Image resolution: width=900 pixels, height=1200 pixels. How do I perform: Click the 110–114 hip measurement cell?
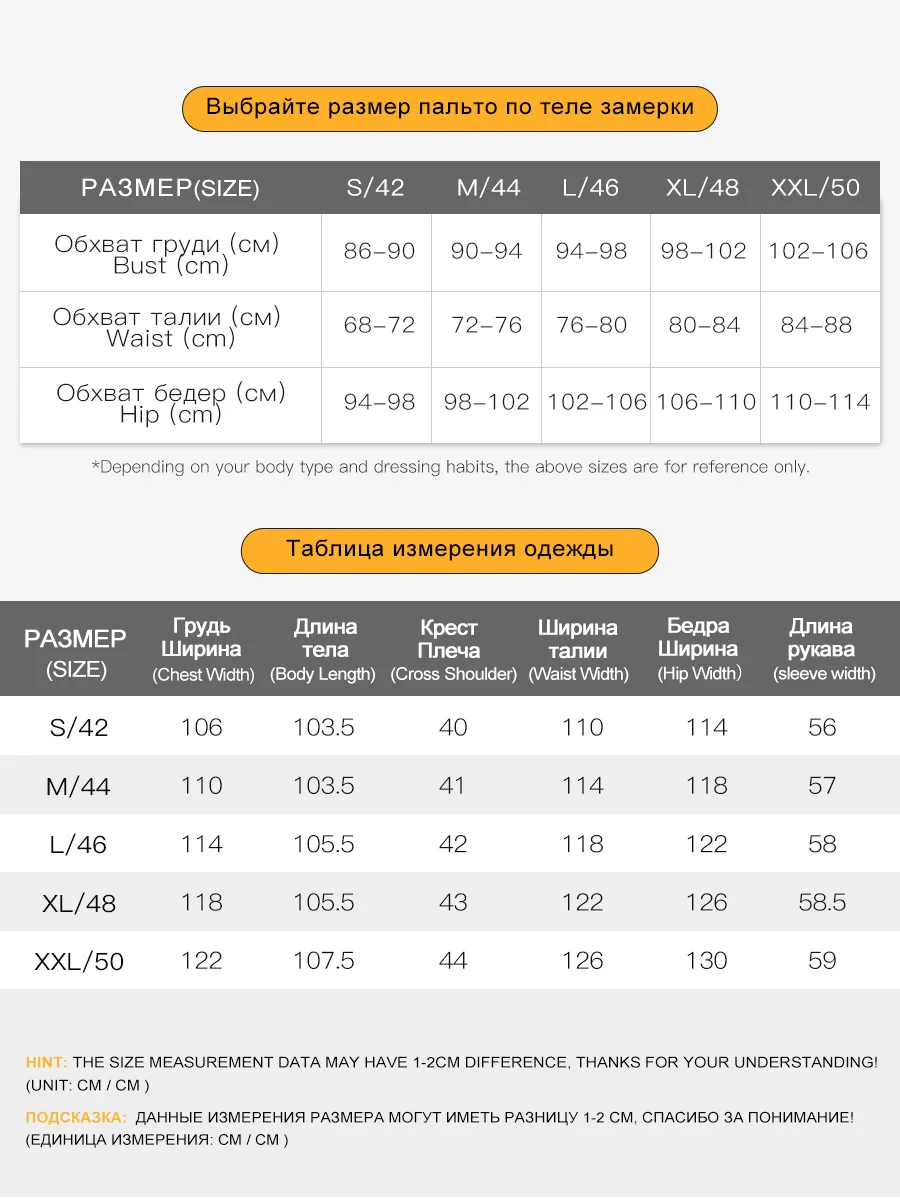[820, 402]
